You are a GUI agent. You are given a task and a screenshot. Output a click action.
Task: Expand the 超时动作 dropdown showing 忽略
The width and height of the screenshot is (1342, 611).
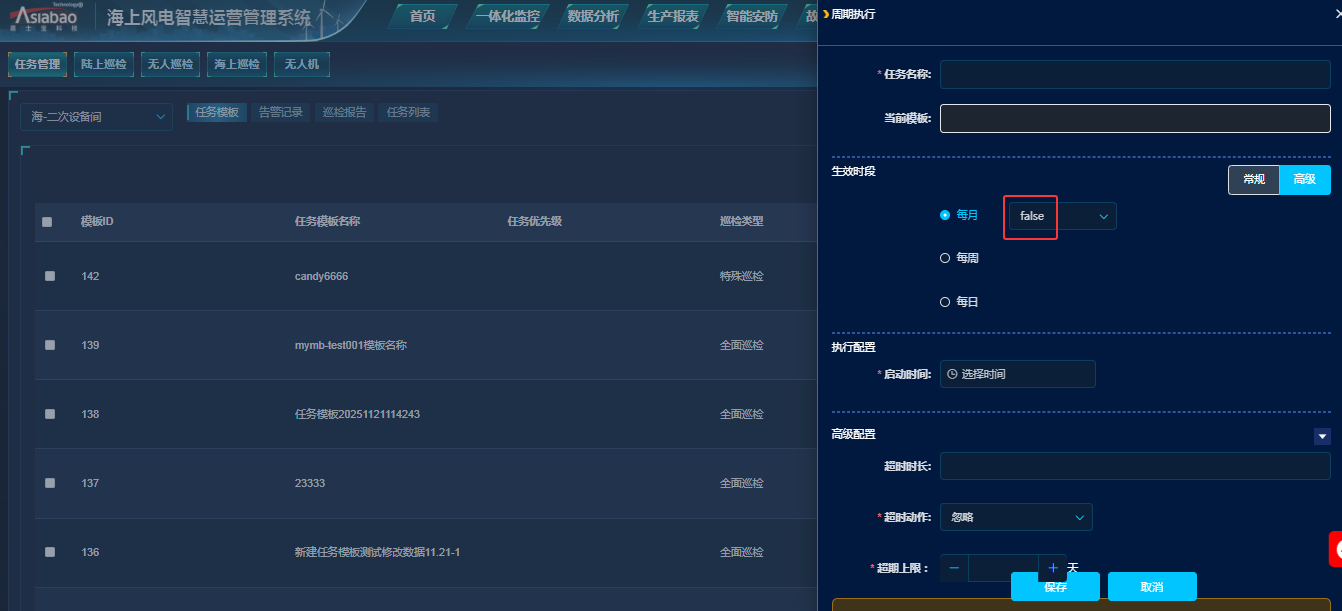[x=1016, y=517]
